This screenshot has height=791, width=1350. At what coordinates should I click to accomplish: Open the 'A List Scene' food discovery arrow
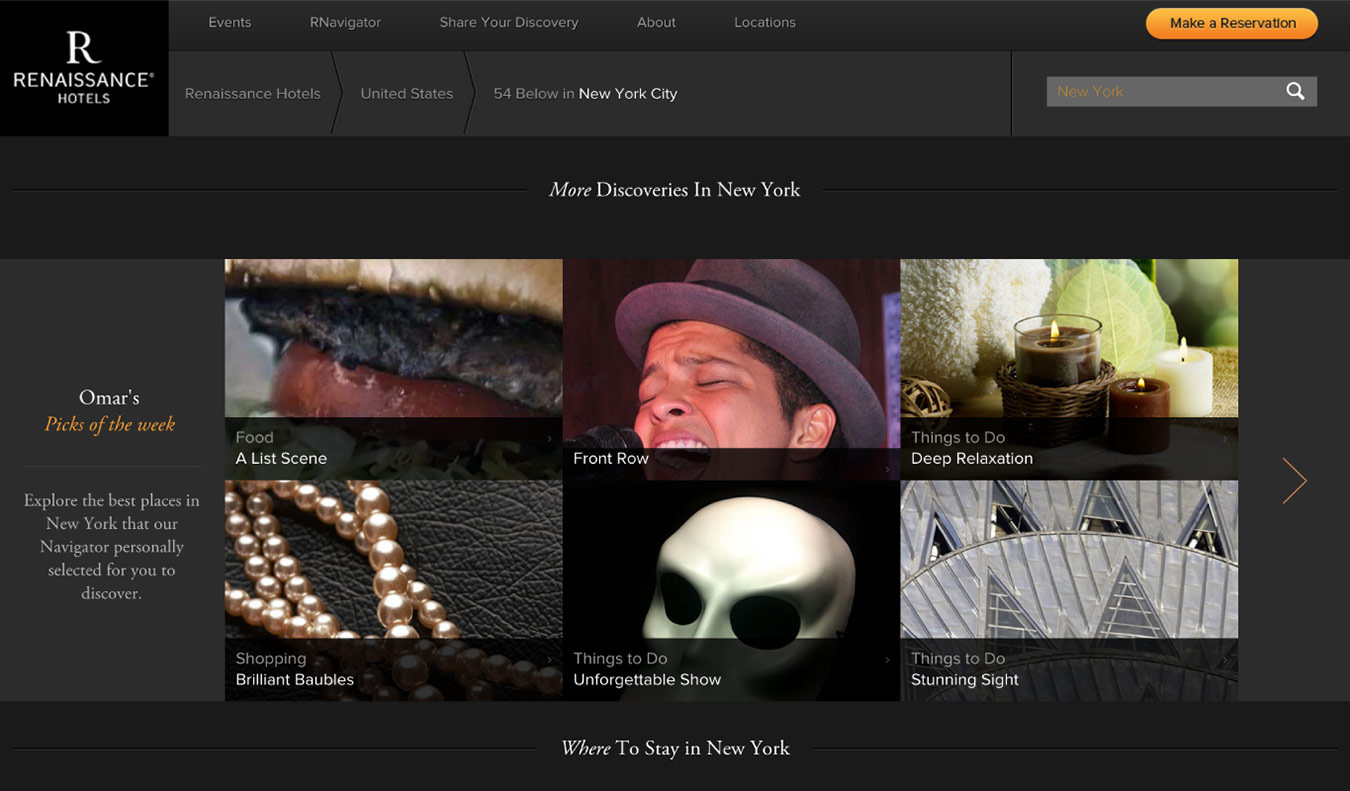point(549,437)
